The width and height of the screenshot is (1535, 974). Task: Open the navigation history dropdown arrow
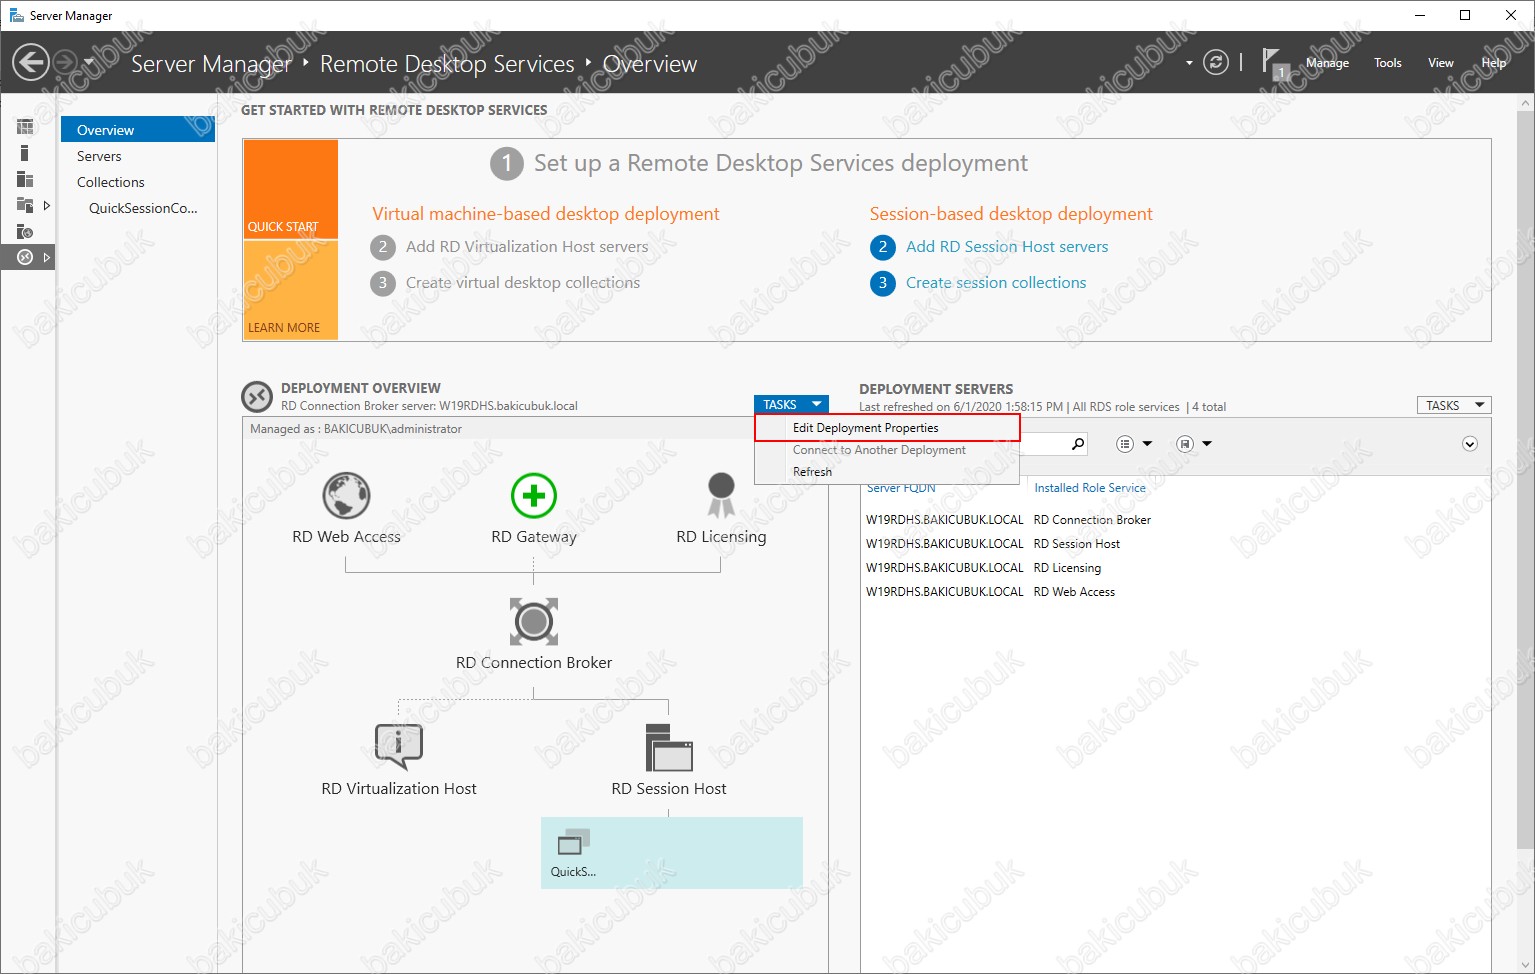[89, 62]
